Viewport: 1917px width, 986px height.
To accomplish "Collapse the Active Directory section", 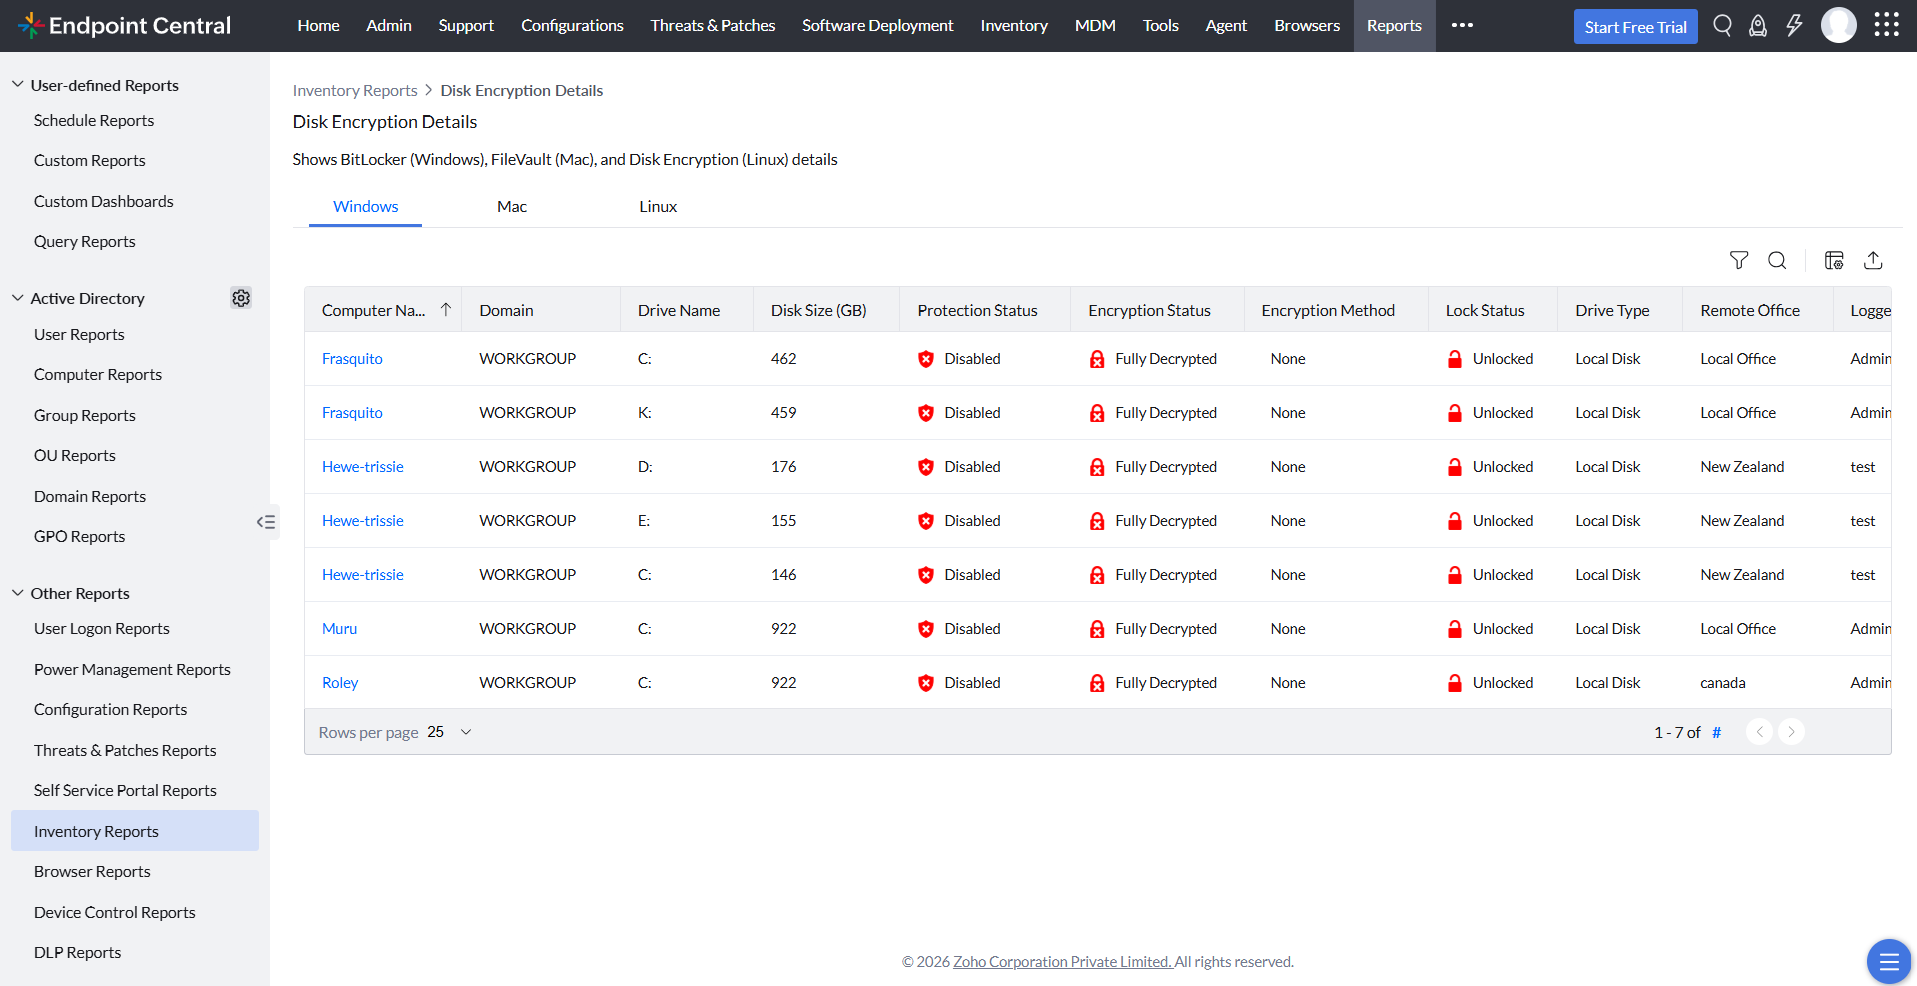I will pyautogui.click(x=17, y=298).
